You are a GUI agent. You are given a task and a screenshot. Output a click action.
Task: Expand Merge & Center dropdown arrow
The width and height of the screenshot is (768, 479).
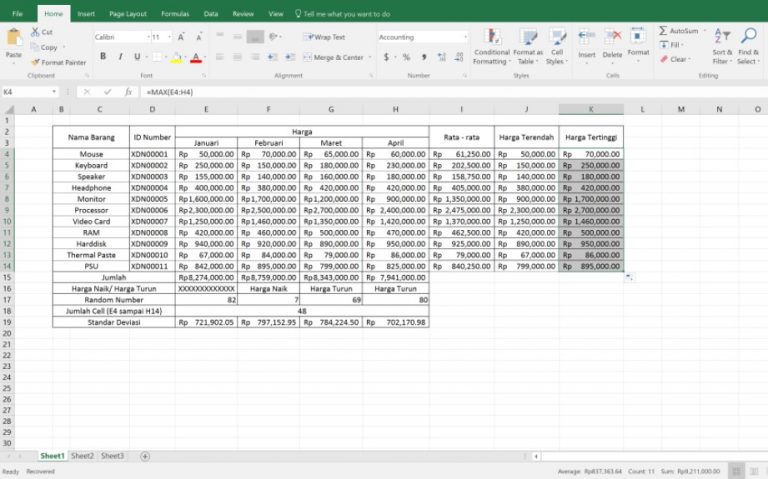pos(370,57)
